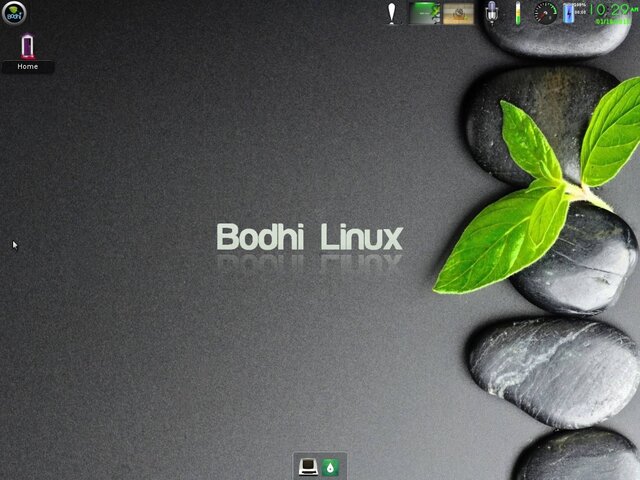This screenshot has height=480, width=640.
Task: Click the exclamation mark notification icon
Action: (x=392, y=13)
